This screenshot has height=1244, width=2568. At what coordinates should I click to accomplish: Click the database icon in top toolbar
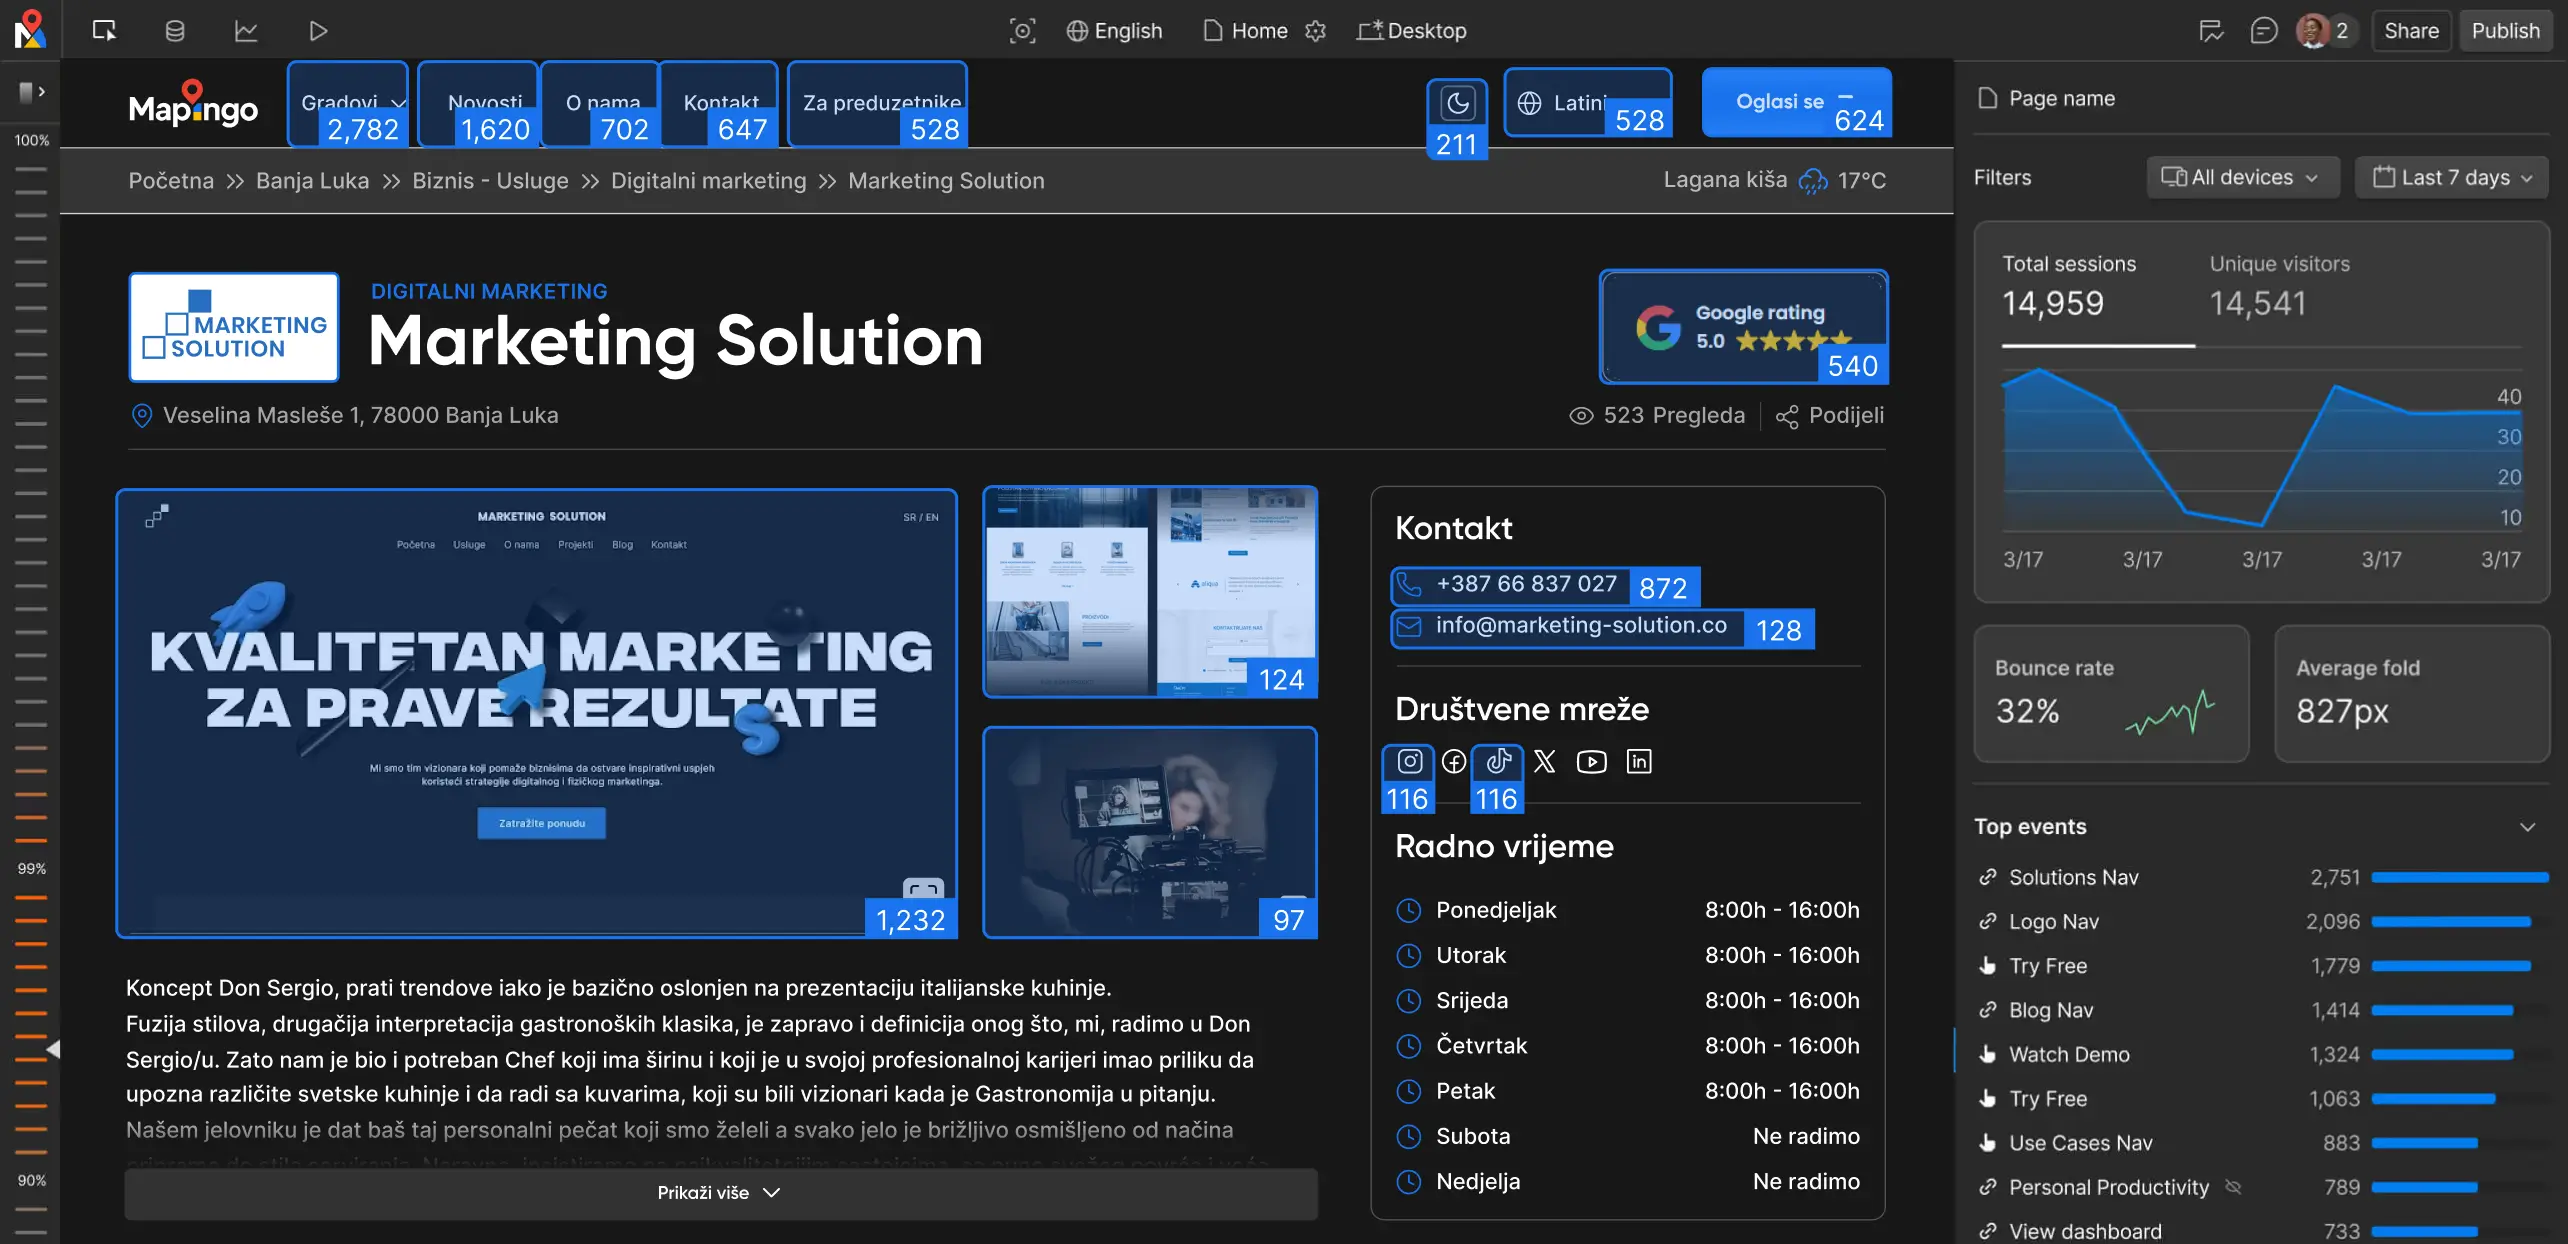175,31
